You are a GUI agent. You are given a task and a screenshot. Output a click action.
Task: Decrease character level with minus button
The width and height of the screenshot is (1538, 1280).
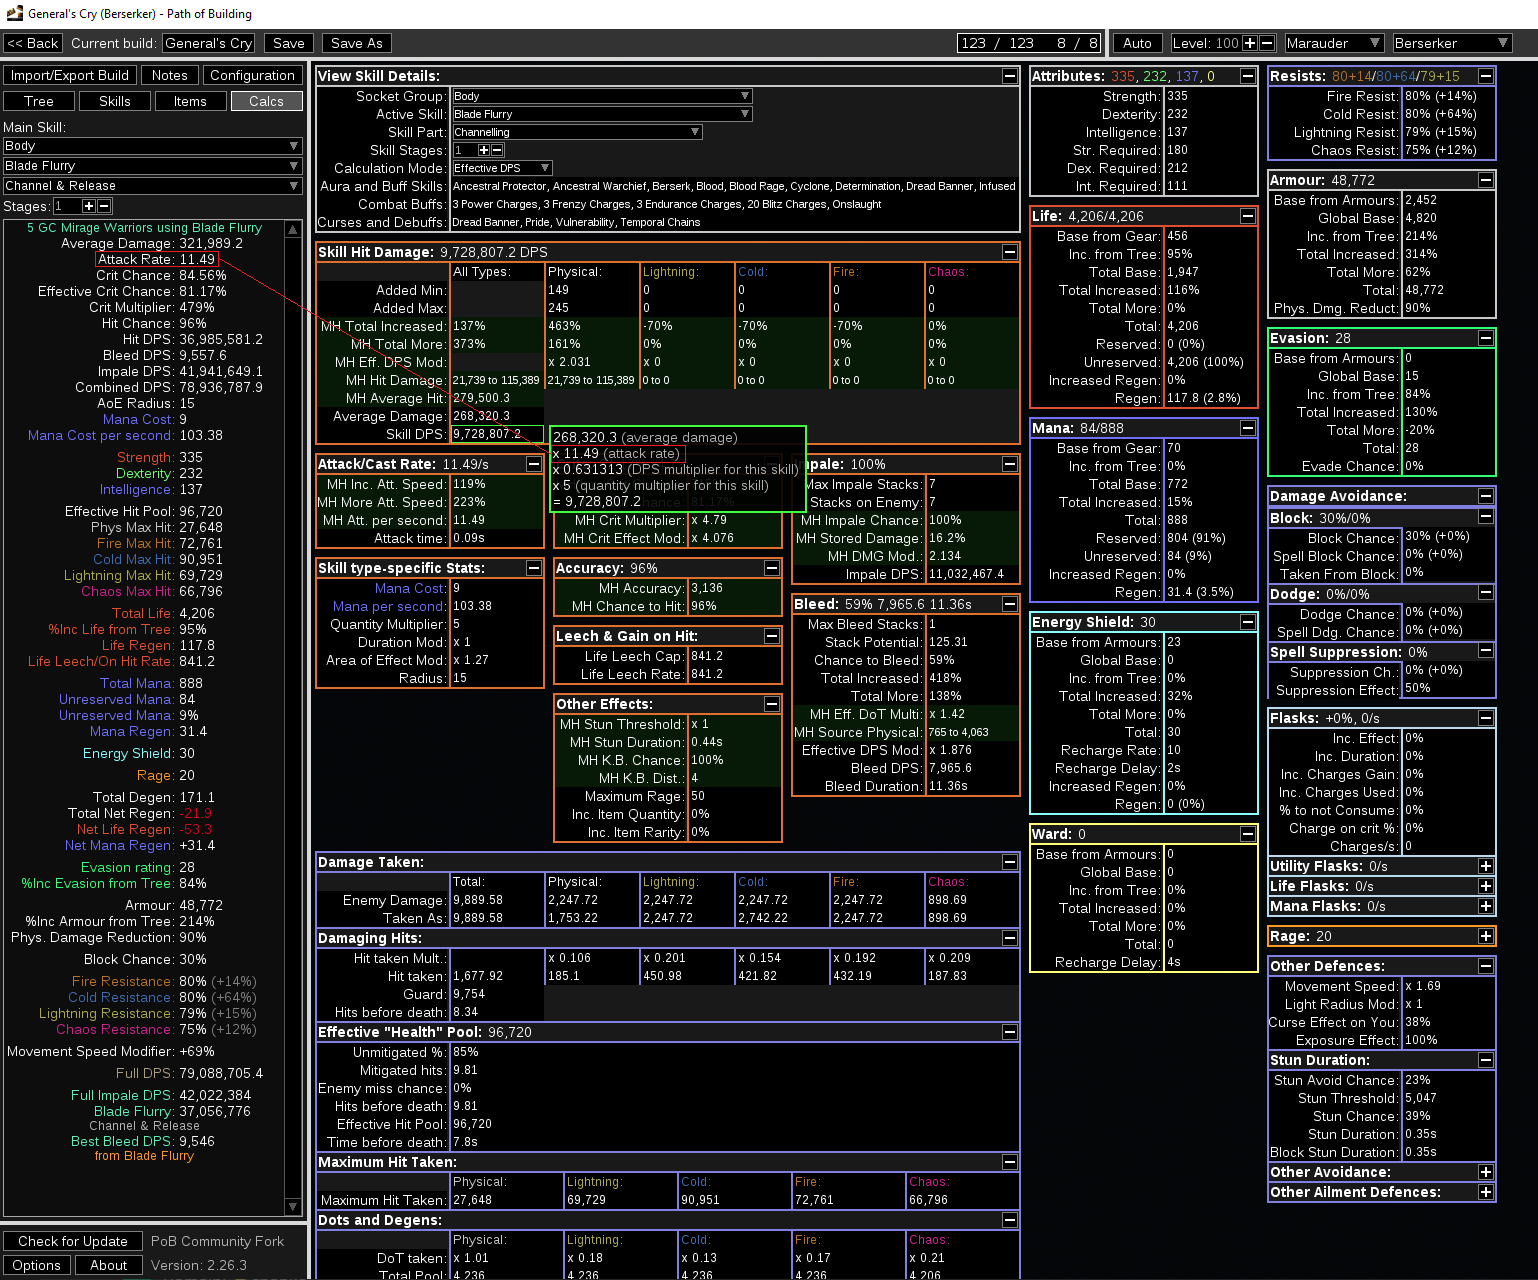(x=1267, y=43)
